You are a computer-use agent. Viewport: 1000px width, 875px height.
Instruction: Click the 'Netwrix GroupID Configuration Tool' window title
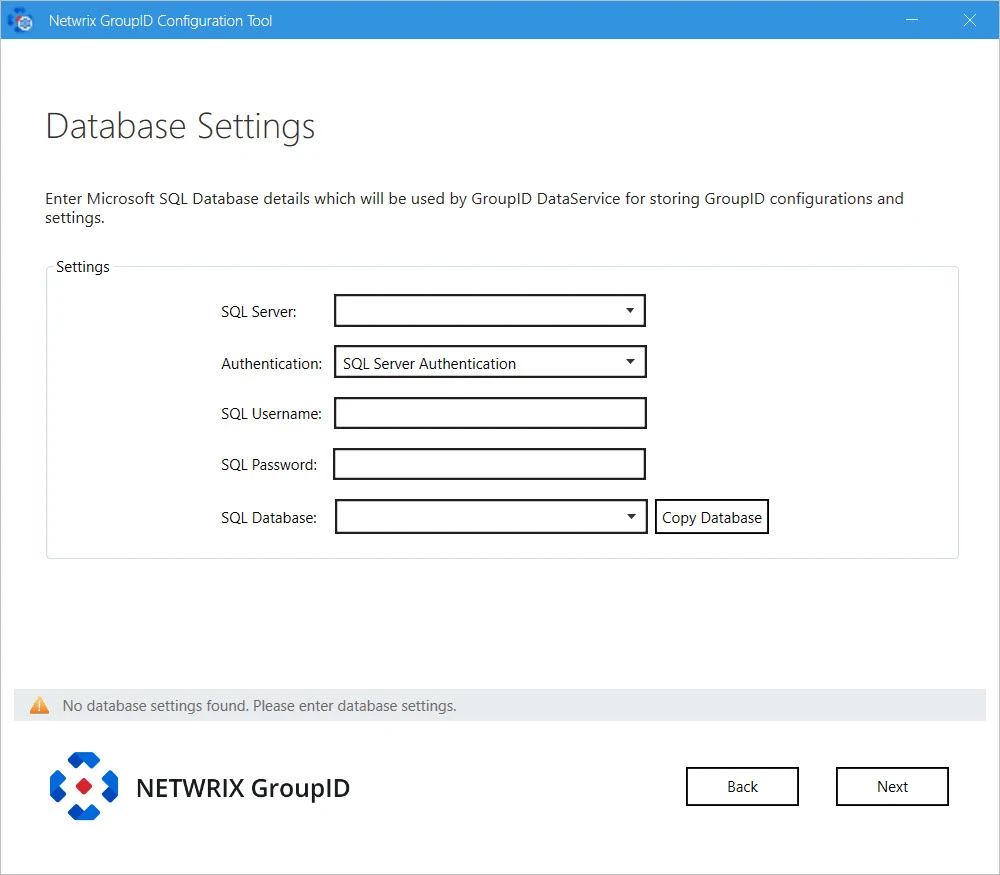tap(161, 21)
